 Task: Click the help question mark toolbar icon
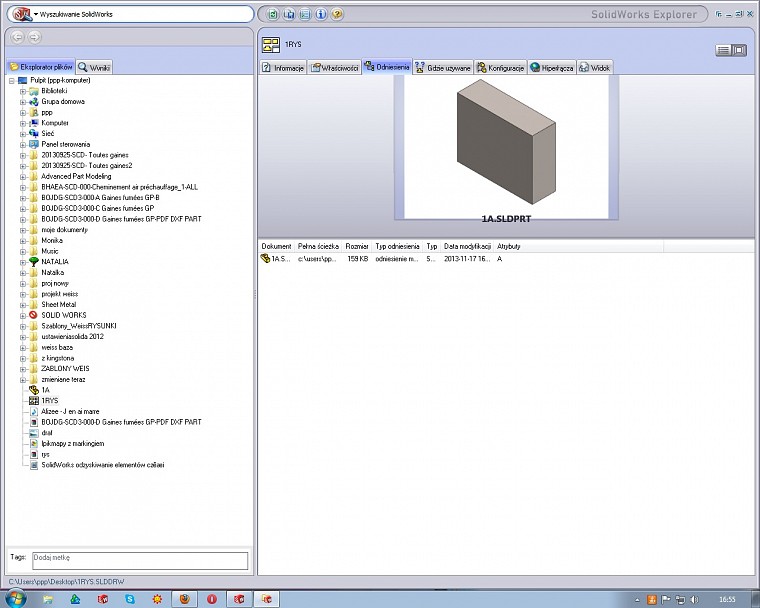click(337, 14)
